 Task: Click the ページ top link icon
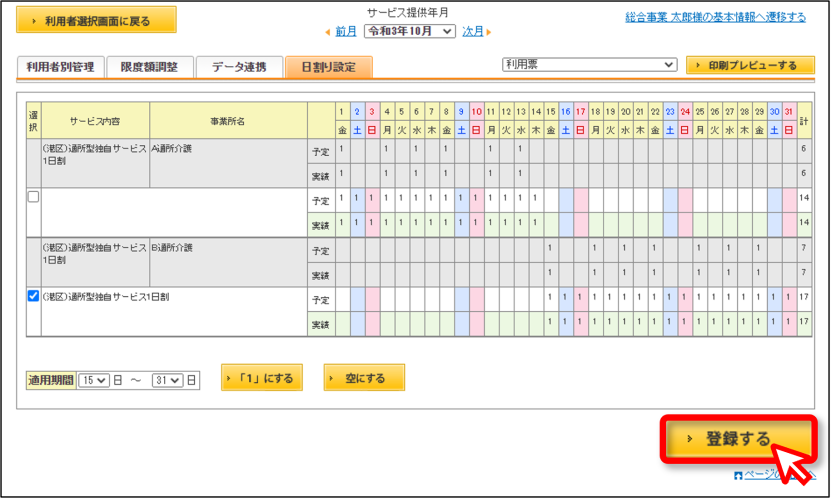point(738,476)
